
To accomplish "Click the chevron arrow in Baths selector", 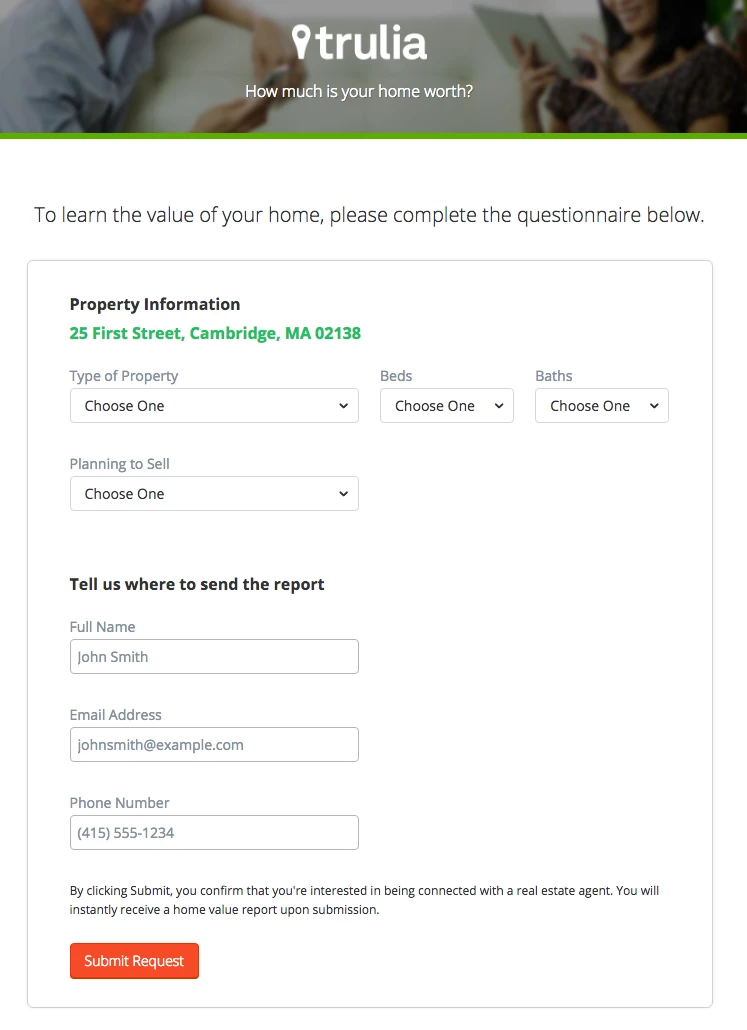I will pos(654,406).
